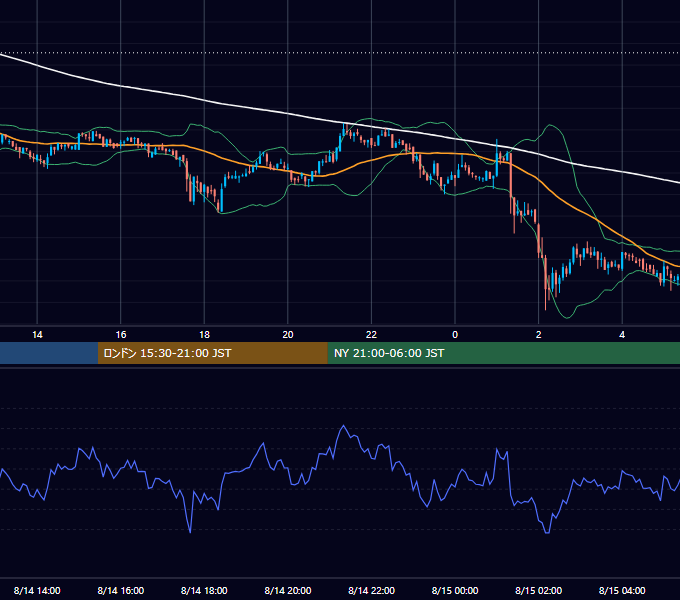This screenshot has height=600, width=680.
Task: Click the time axis label 16
Action: click(x=121, y=335)
